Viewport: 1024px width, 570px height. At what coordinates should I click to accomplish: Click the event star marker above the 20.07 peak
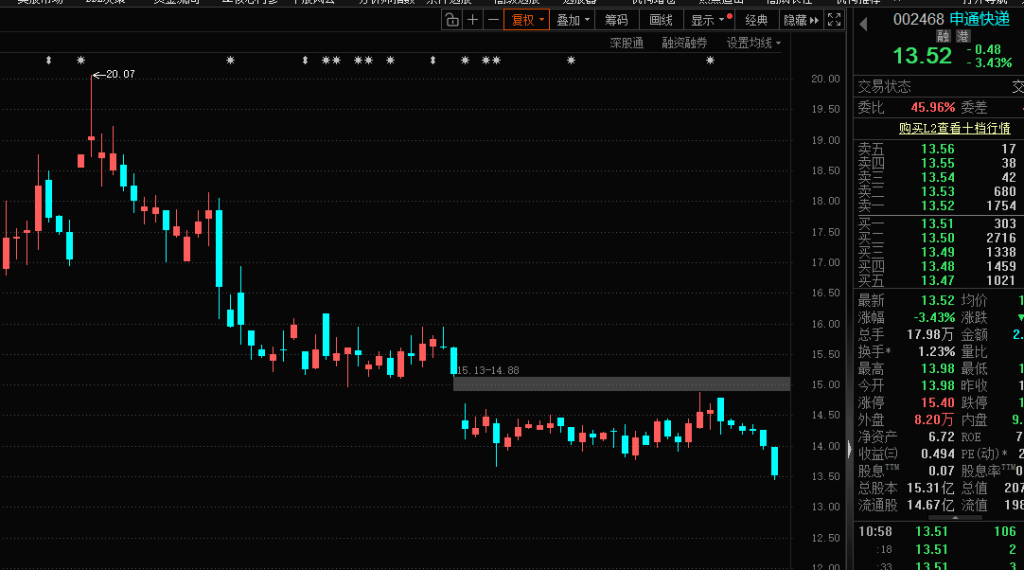(82, 61)
